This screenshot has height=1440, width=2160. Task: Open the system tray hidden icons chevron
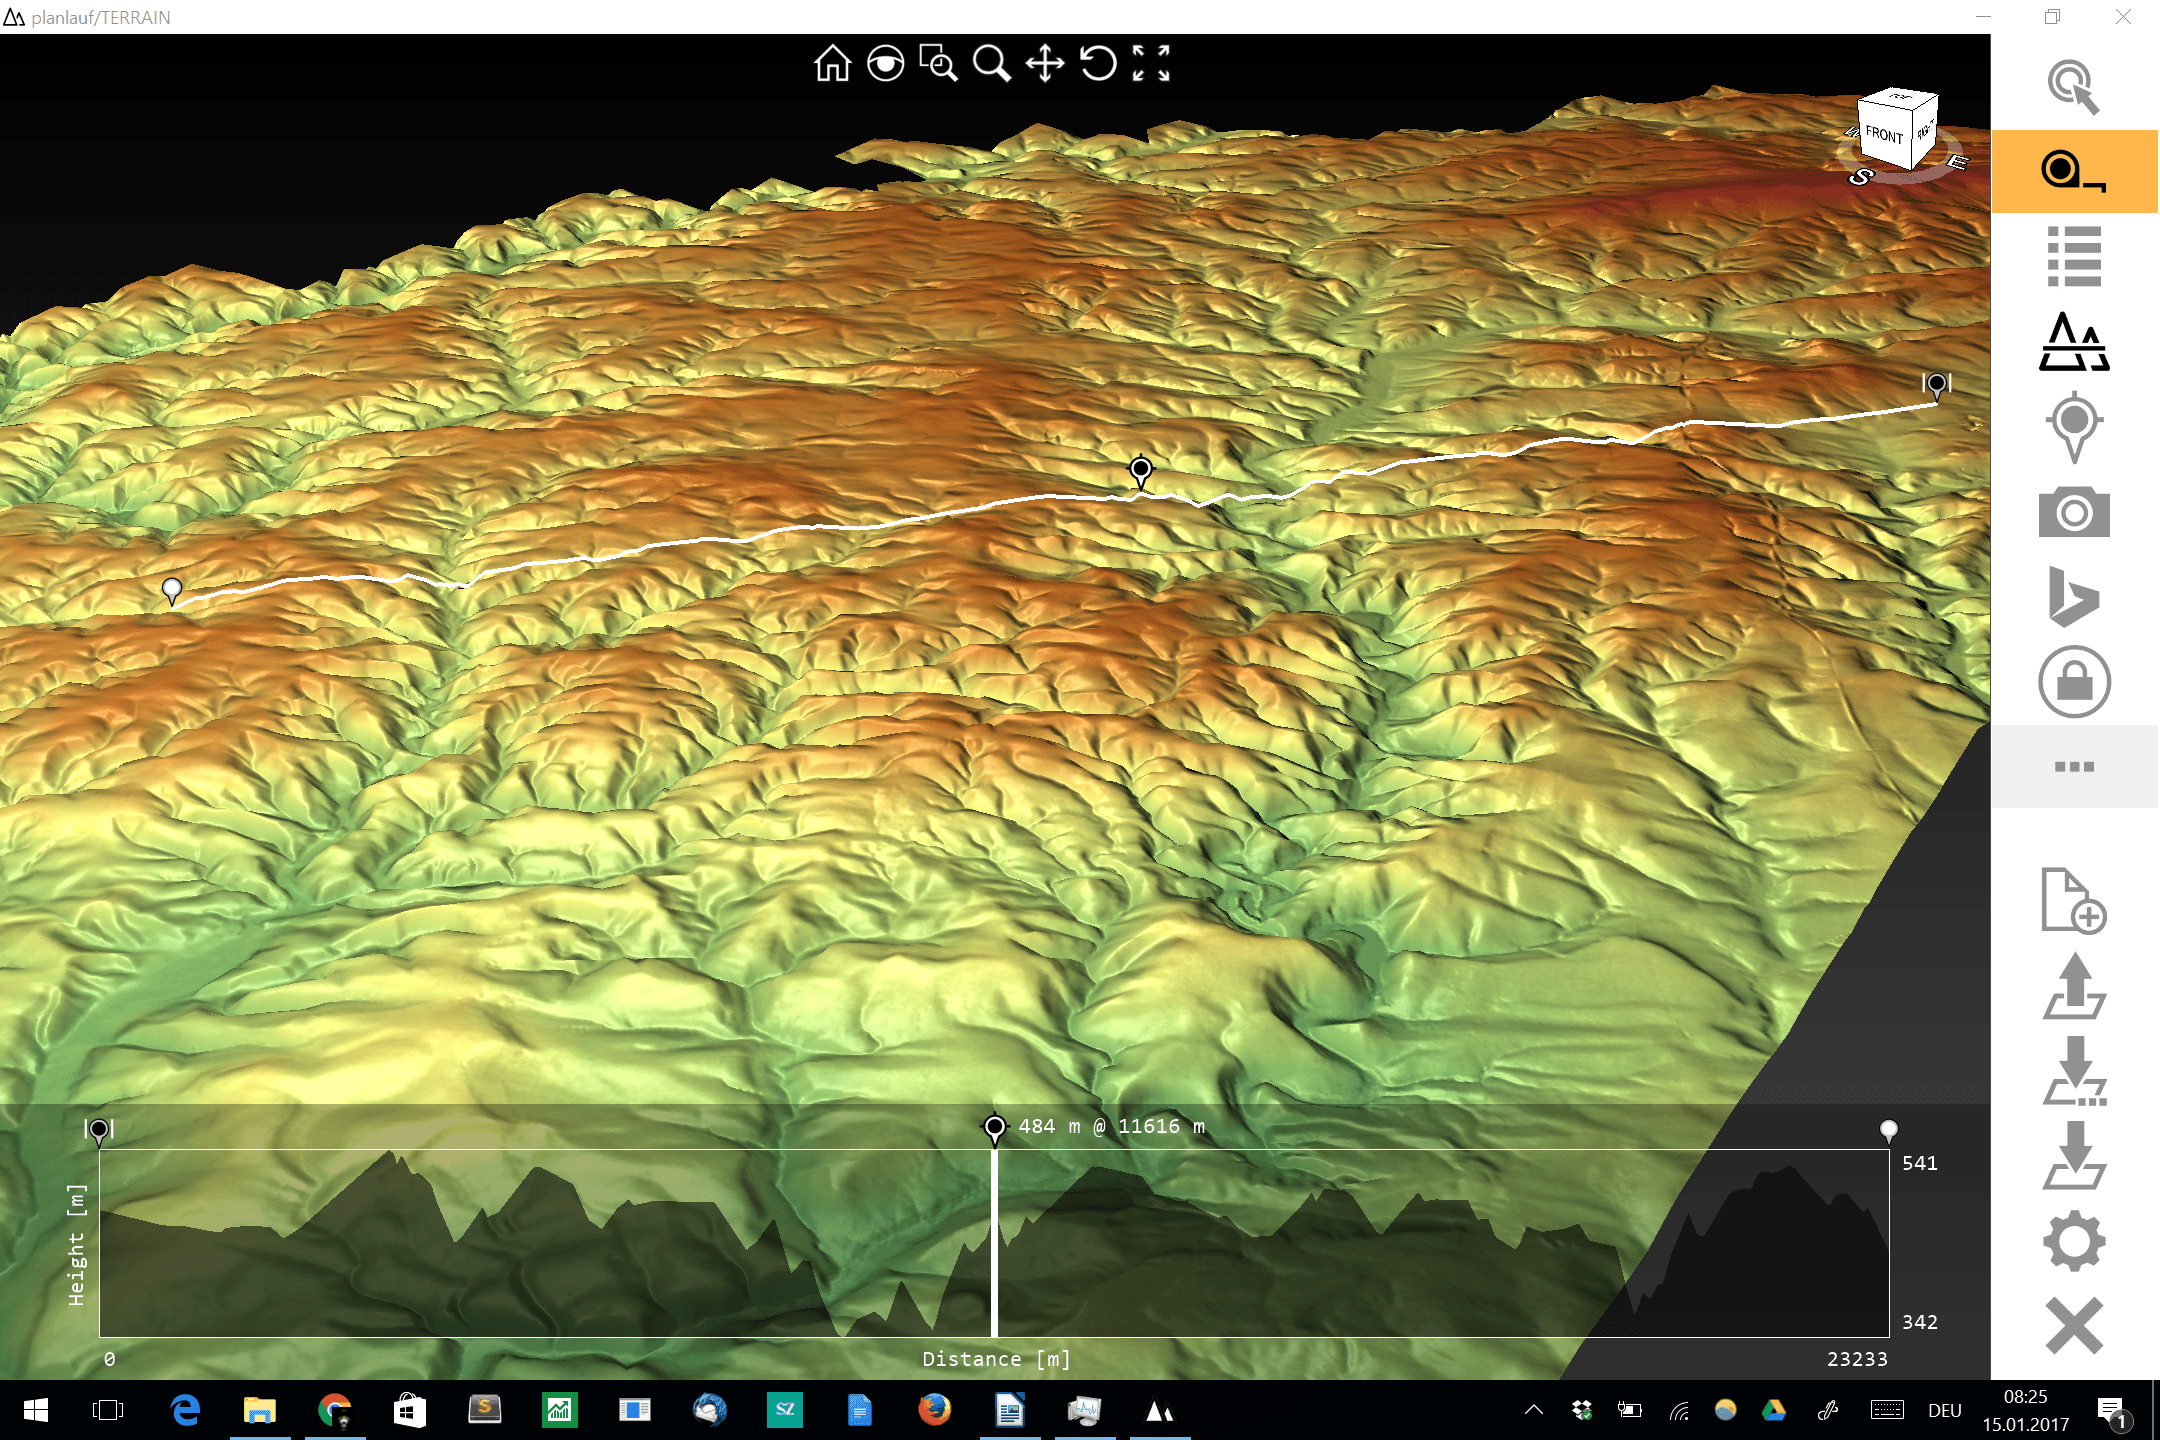point(1533,1411)
